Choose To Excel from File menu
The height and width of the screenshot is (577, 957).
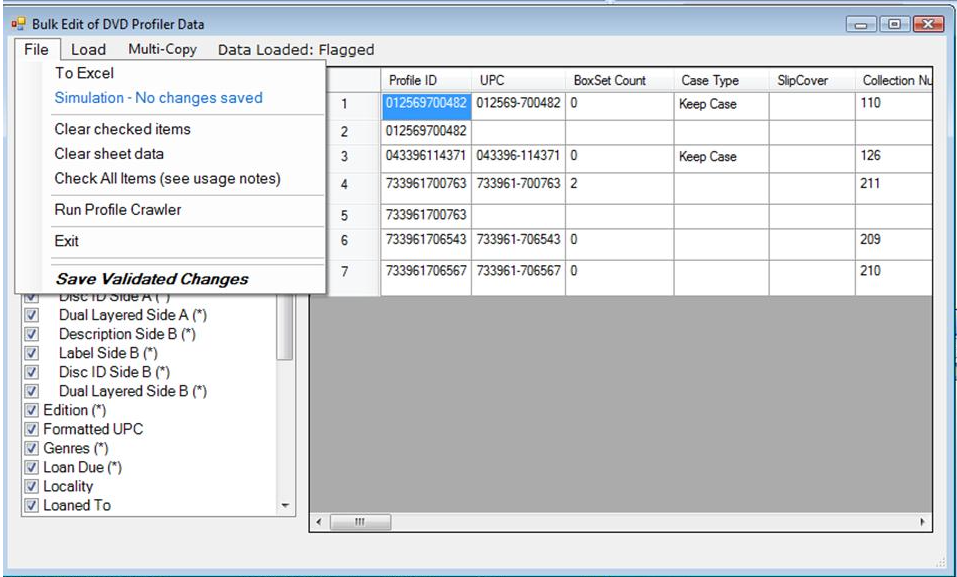[84, 73]
